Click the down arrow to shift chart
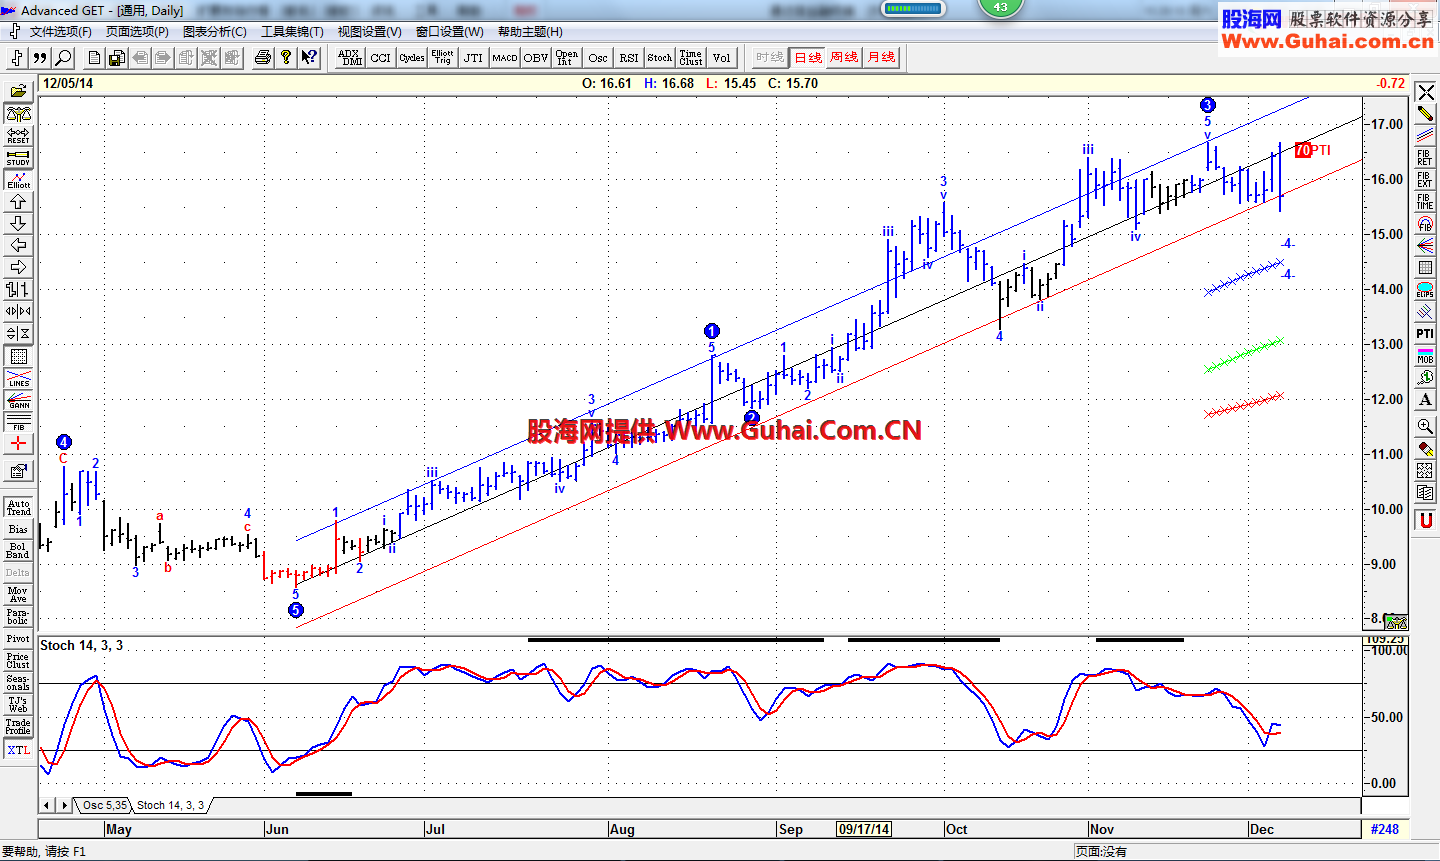Screen dimensions: 1440x861 pyautogui.click(x=18, y=223)
